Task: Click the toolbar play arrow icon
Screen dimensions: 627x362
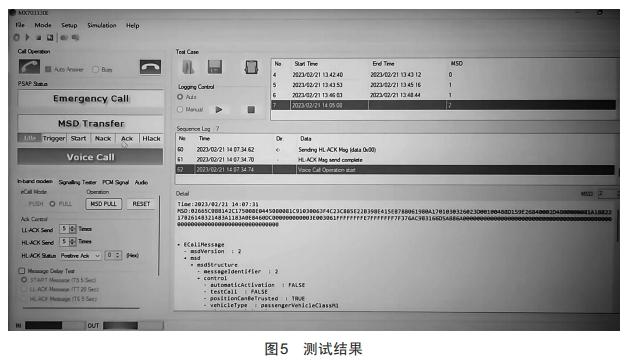Action: (x=27, y=37)
